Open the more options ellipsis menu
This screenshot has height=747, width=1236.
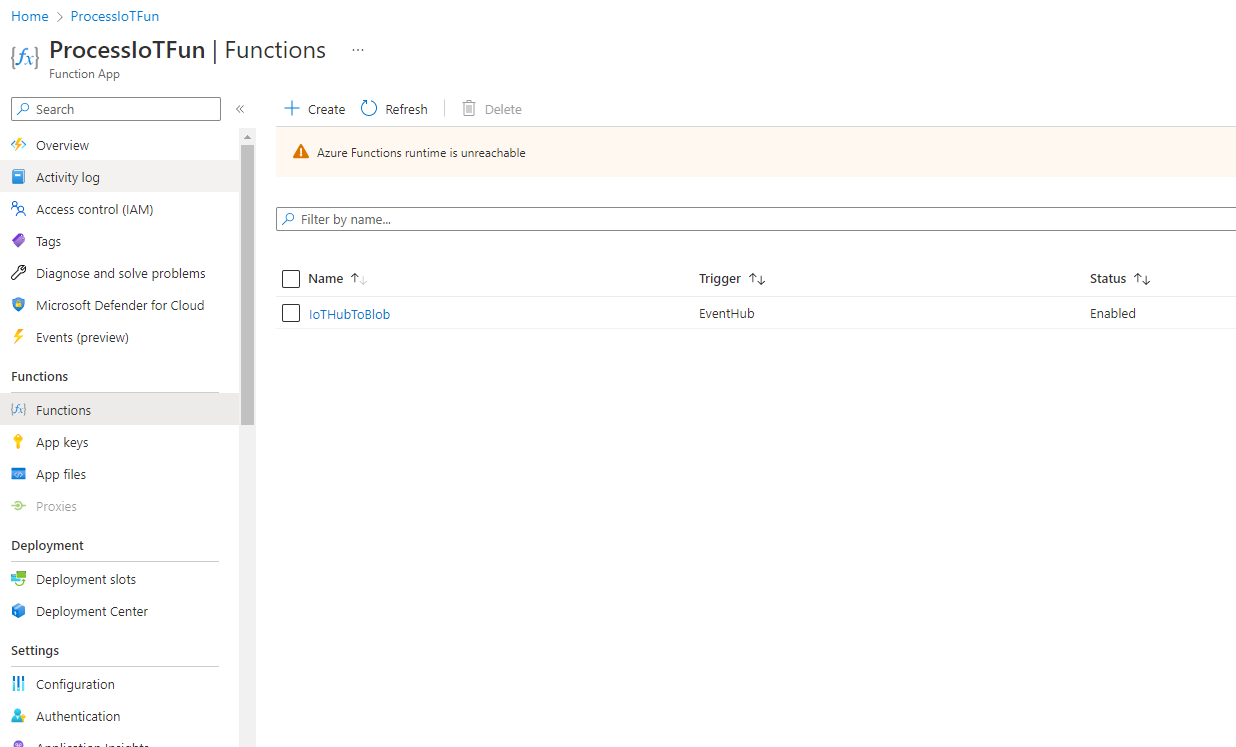click(358, 50)
